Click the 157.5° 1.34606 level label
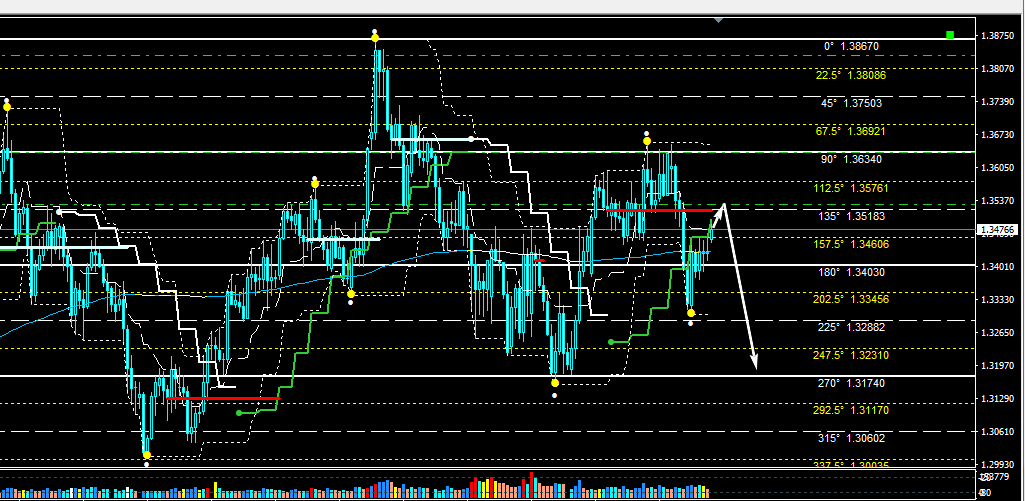Screen dimensions: 1025x501 click(x=851, y=244)
